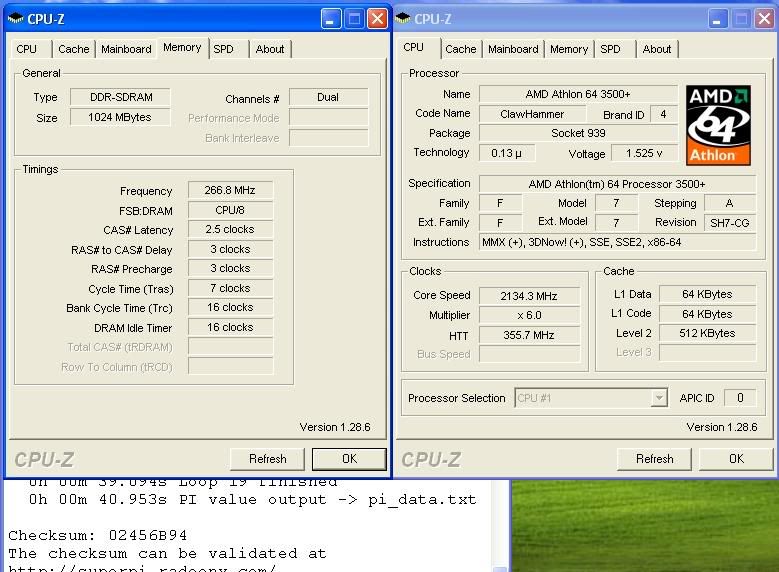This screenshot has width=779, height=572.
Task: Click the Core Speed value field
Action: click(x=529, y=296)
